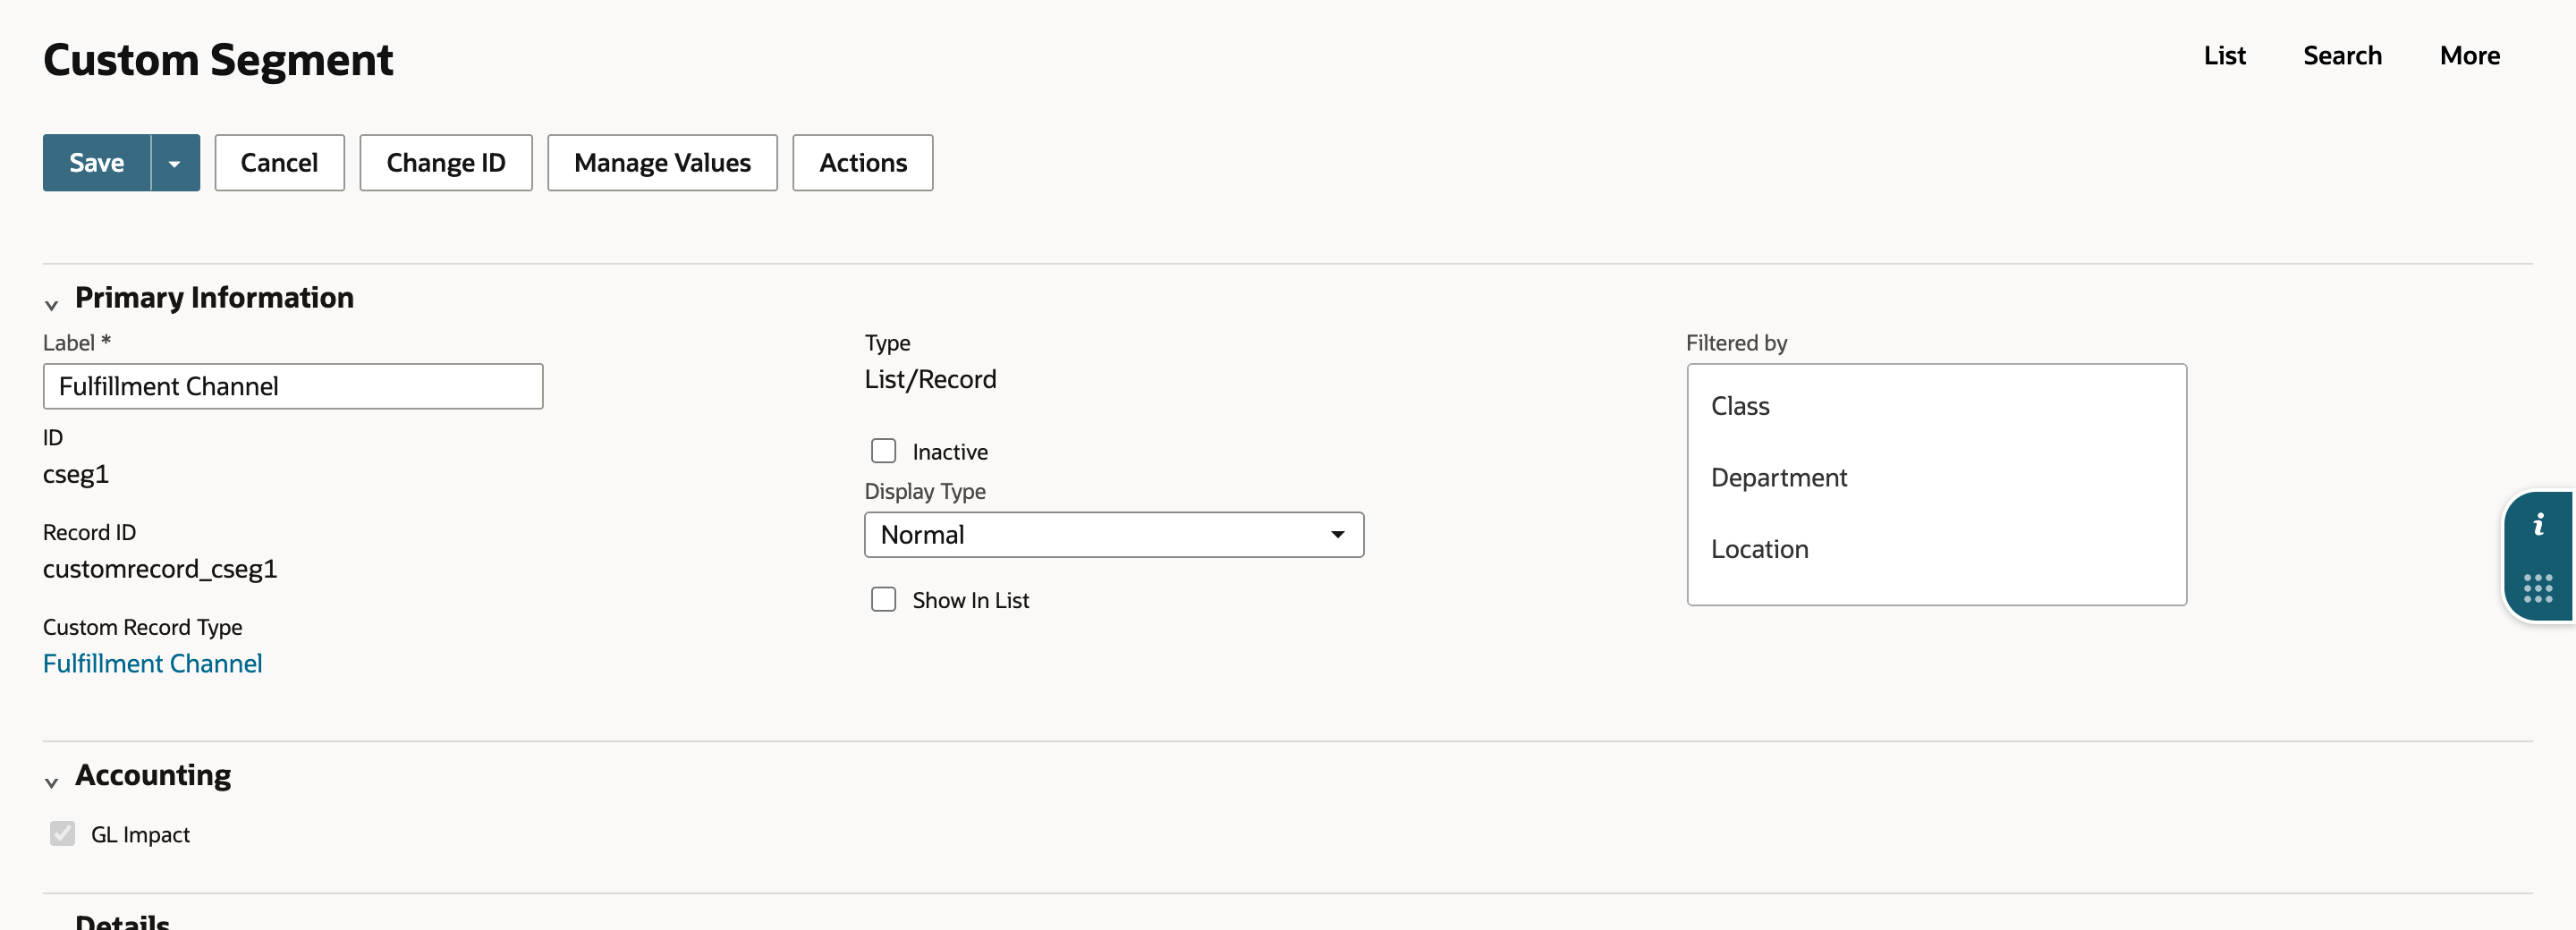The height and width of the screenshot is (930, 2576).
Task: Open the Actions menu button
Action: tap(863, 163)
